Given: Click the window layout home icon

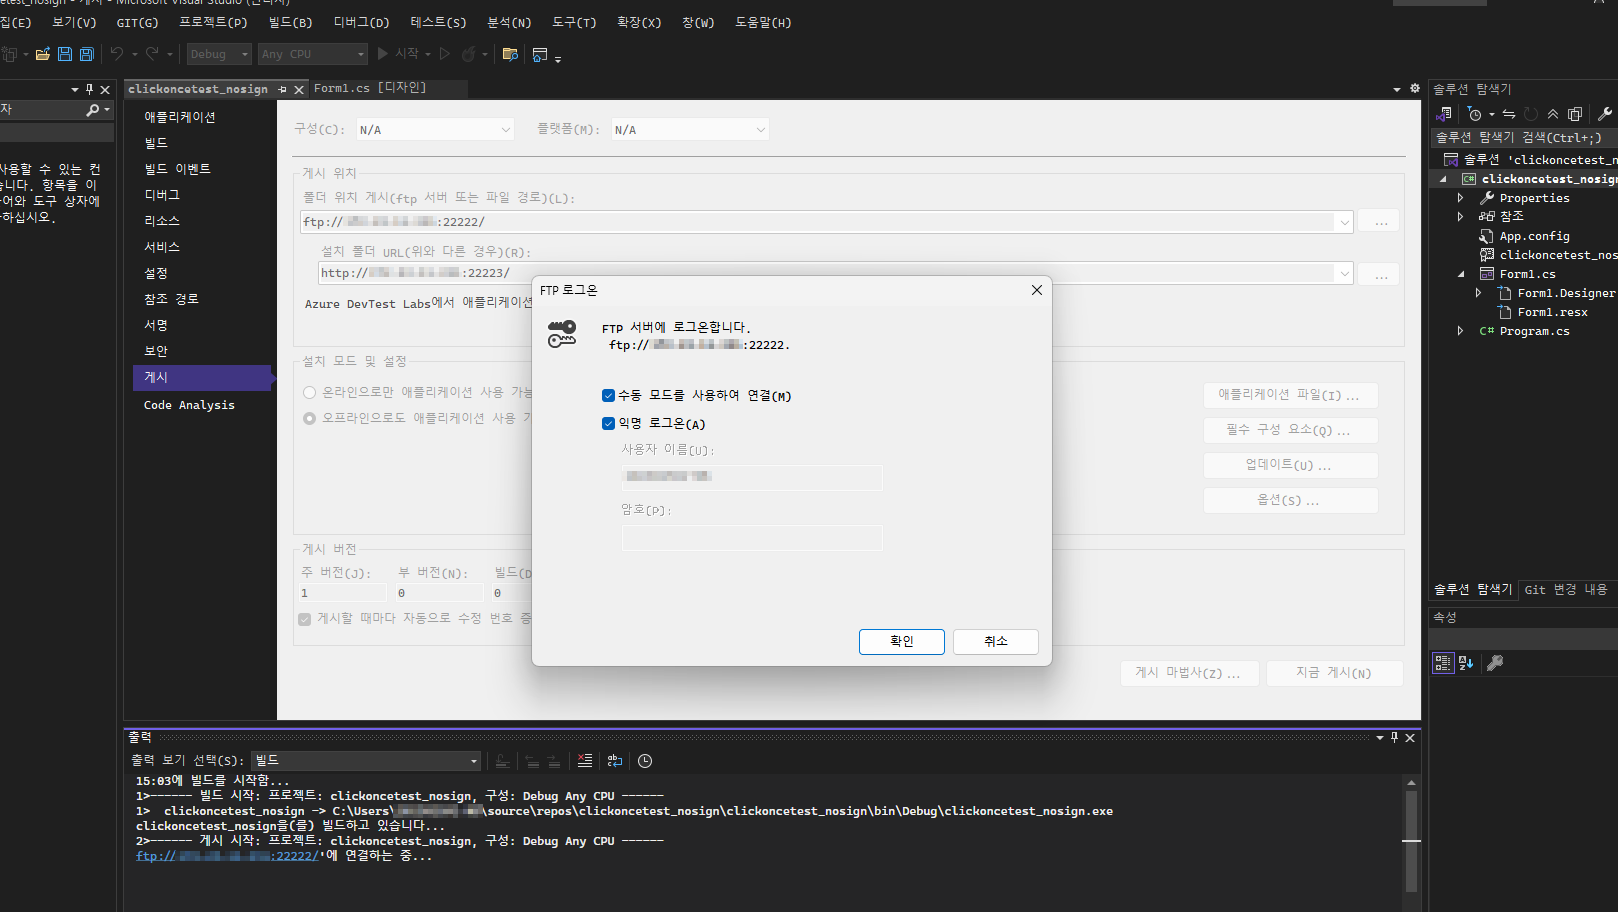Looking at the screenshot, I should click(540, 54).
